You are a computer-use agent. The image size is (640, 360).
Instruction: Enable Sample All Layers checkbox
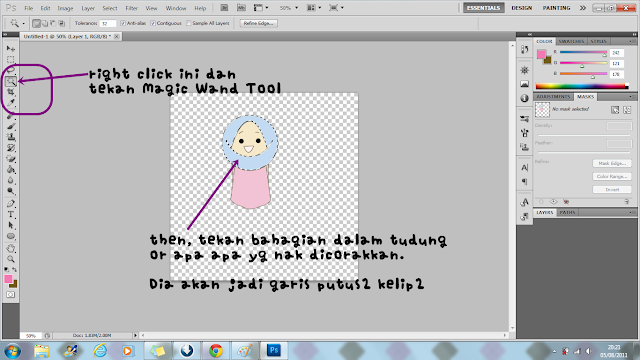[189, 23]
